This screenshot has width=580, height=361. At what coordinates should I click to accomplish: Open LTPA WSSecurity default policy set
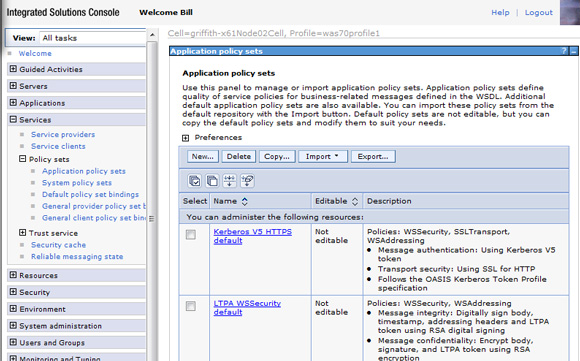247,308
